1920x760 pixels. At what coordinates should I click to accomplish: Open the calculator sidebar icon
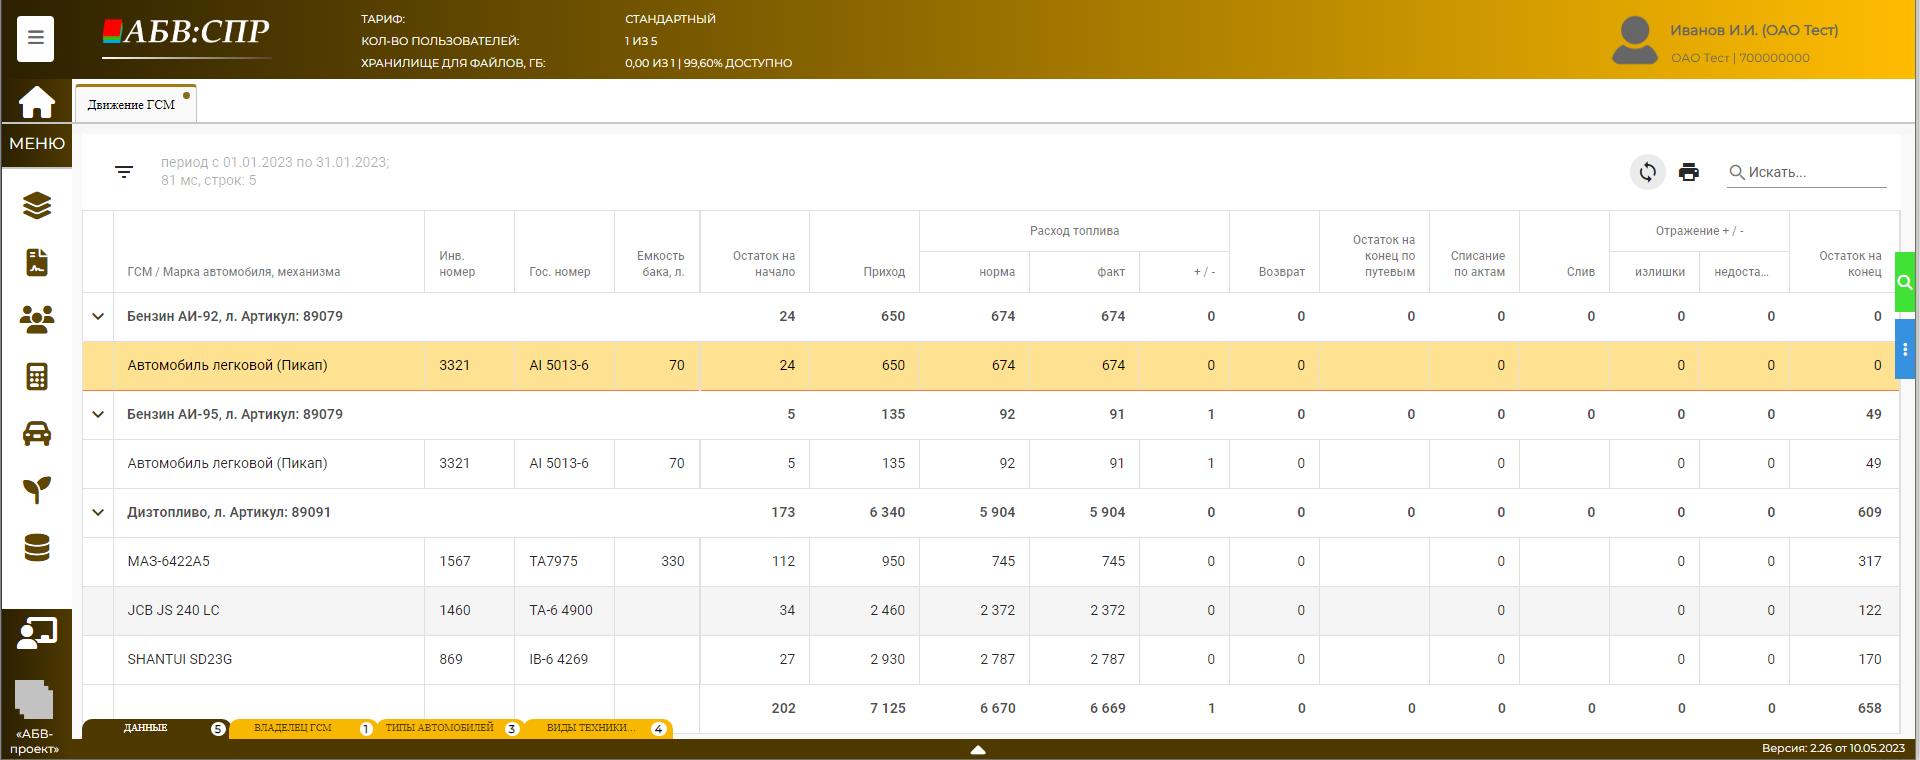37,376
